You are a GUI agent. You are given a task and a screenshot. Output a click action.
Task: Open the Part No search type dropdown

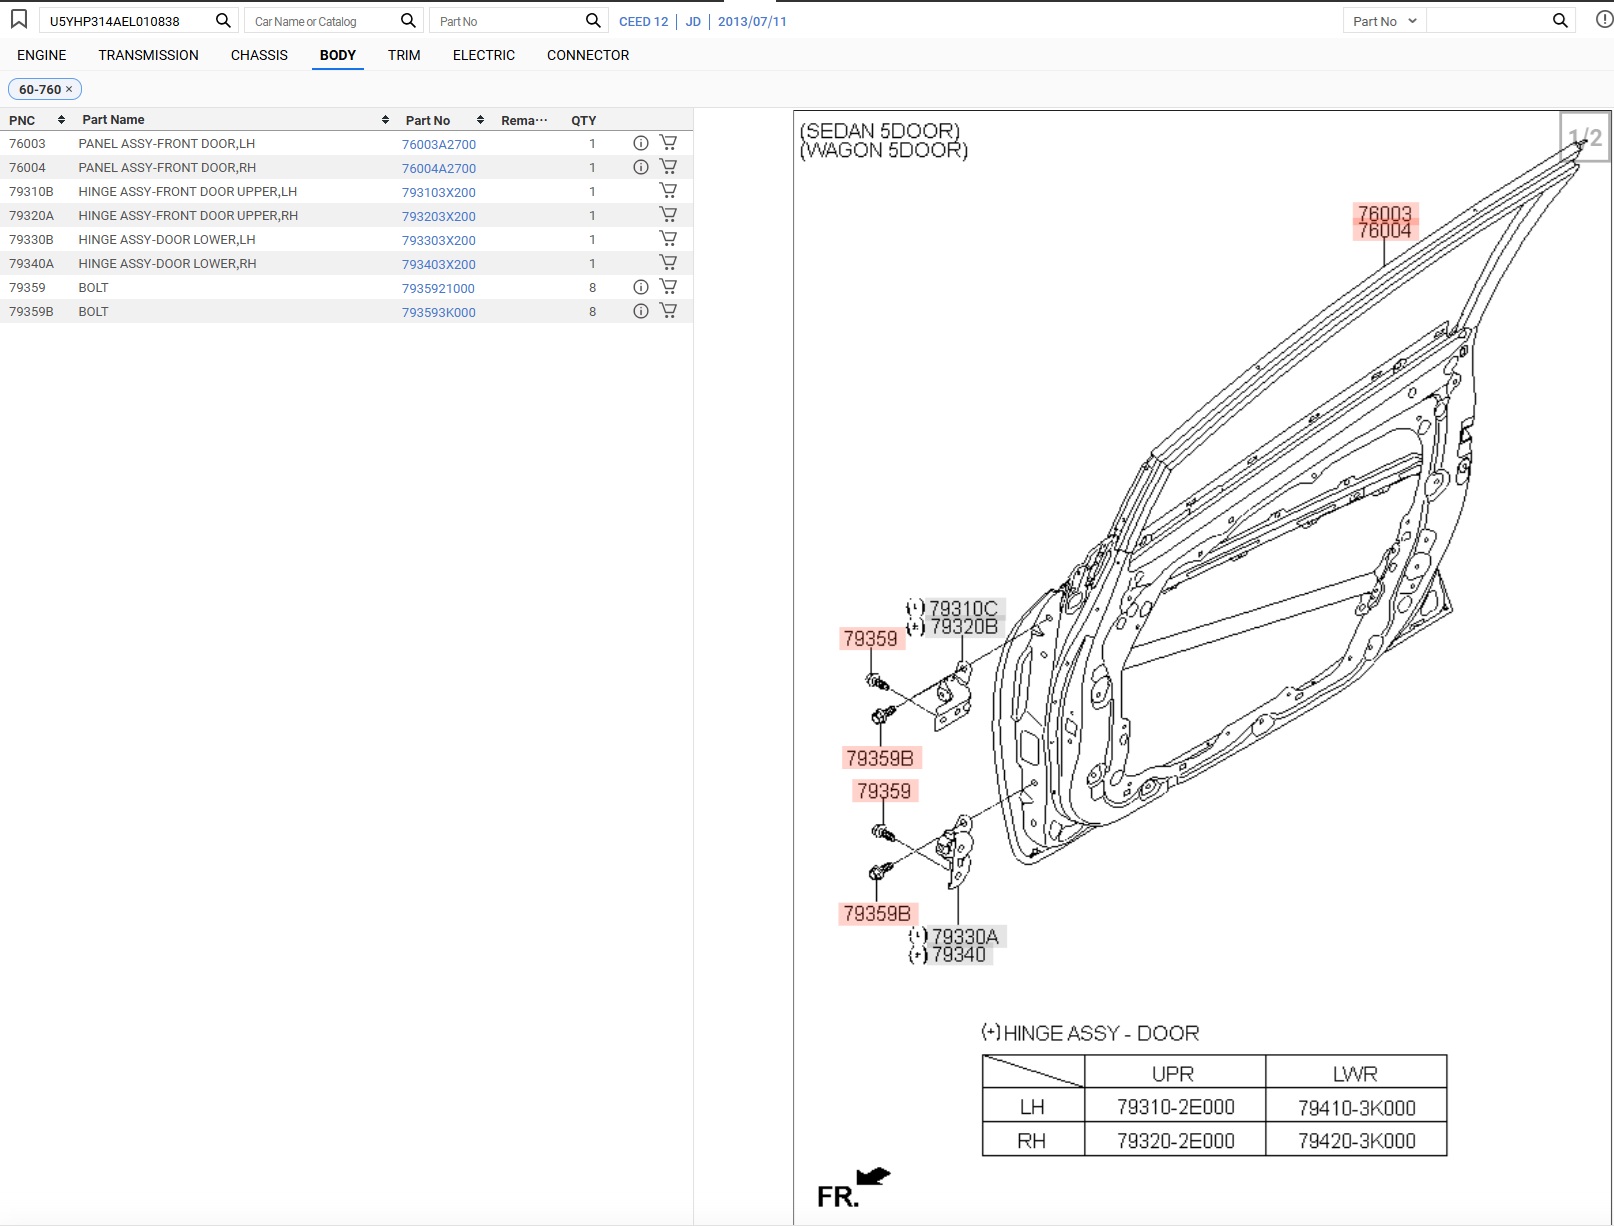click(1384, 21)
